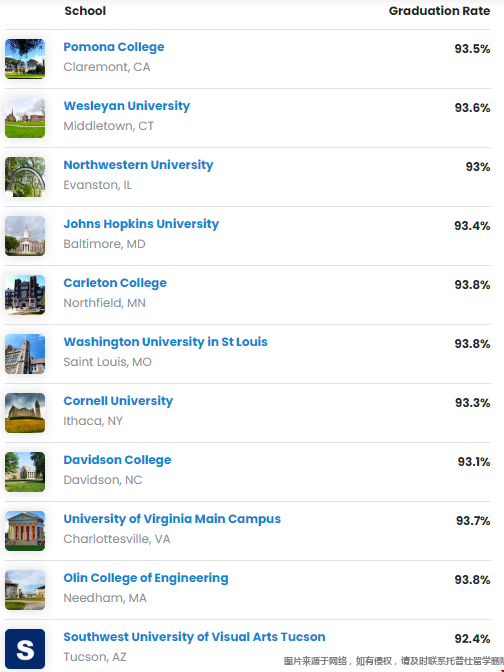Click the Johns Hopkins campus thumbnail

[25, 236]
